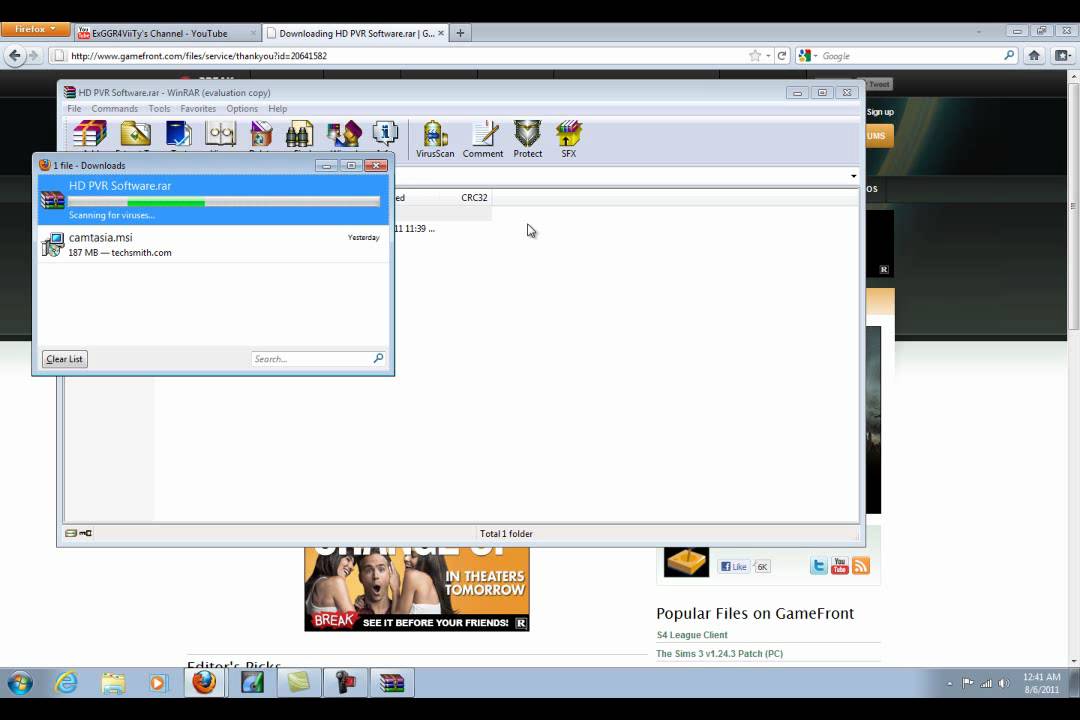Screen dimensions: 1080x720
Task: Click the webpage vertical scrollbar
Action: [x=1073, y=207]
